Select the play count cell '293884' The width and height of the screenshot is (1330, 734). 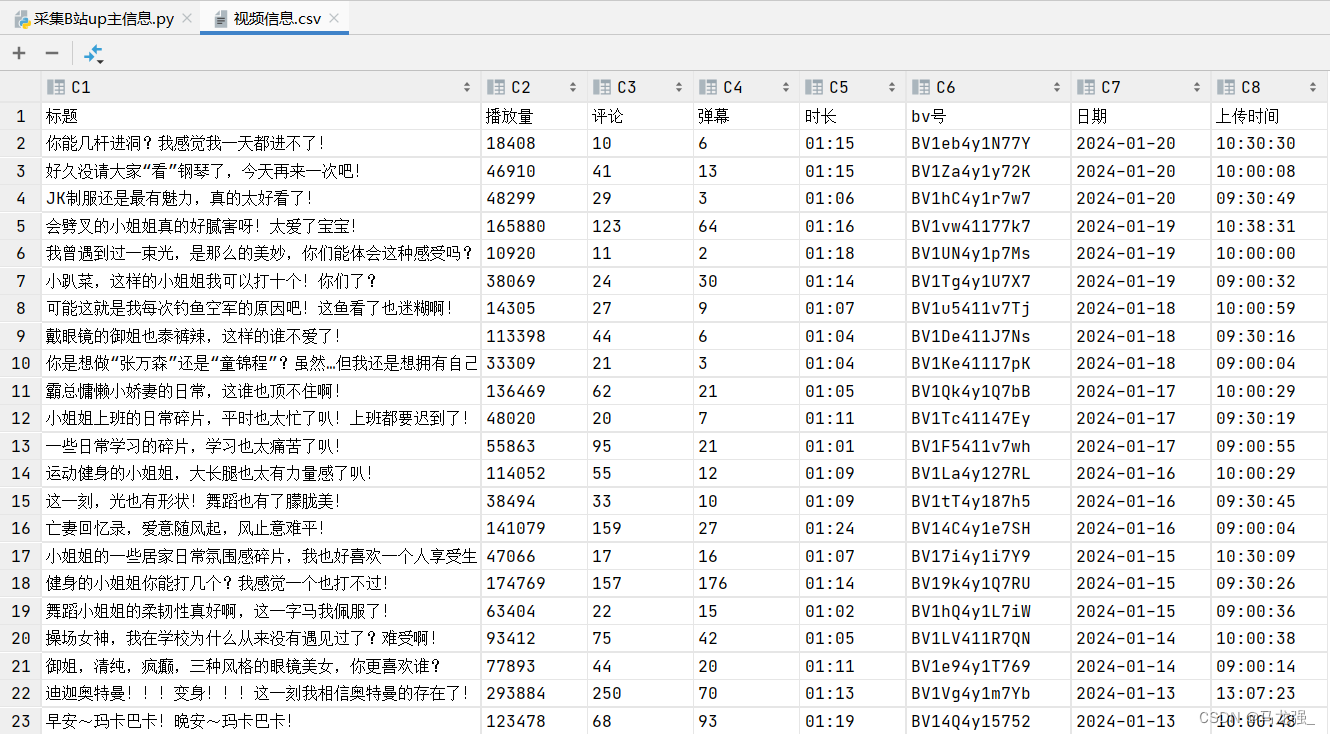(x=534, y=693)
